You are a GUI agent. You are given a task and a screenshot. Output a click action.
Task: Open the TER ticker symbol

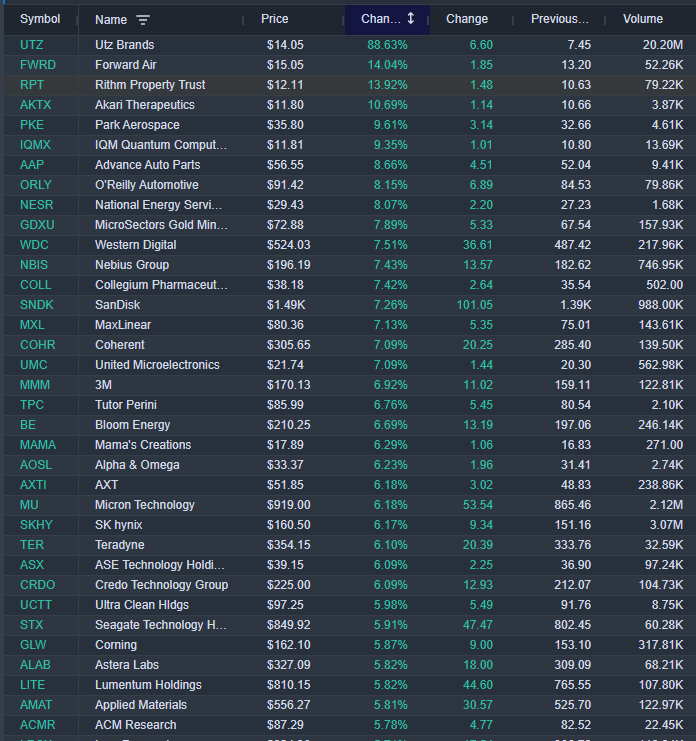click(x=32, y=545)
